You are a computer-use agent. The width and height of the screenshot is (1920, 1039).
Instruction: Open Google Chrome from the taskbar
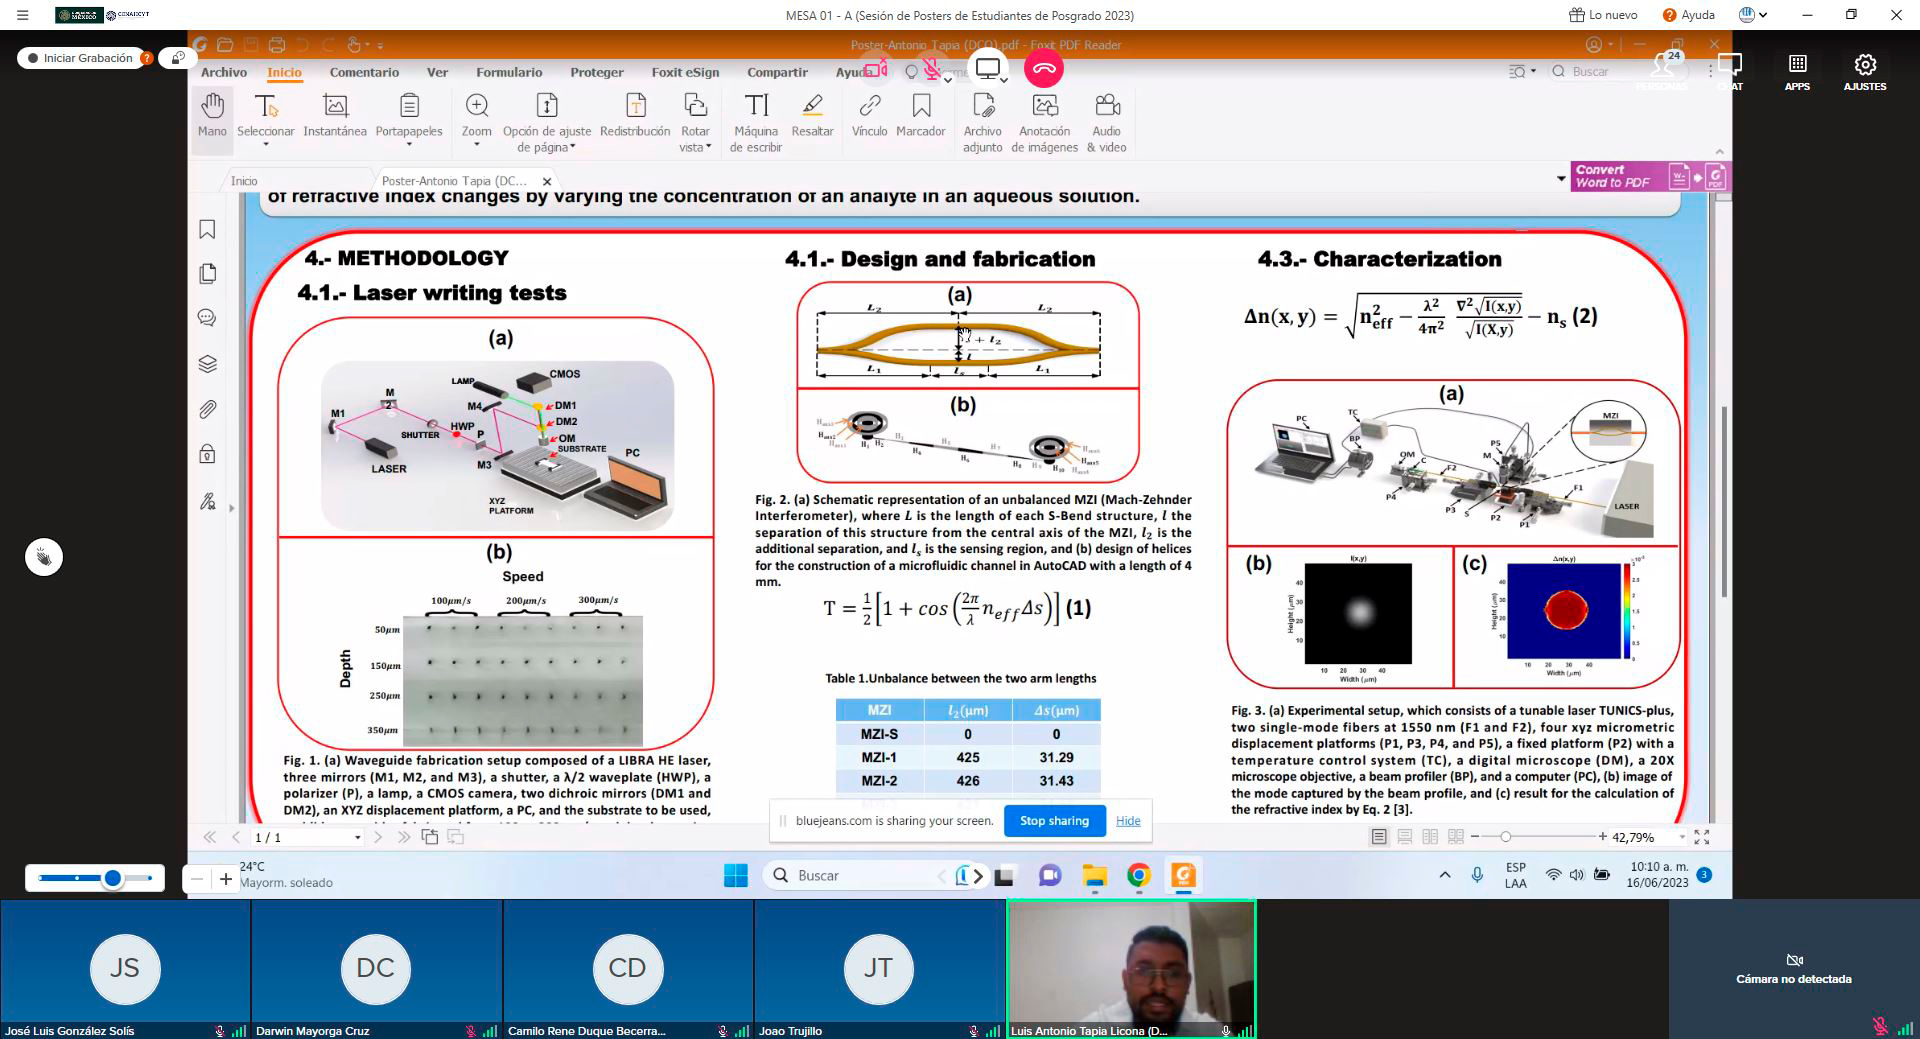(1138, 876)
